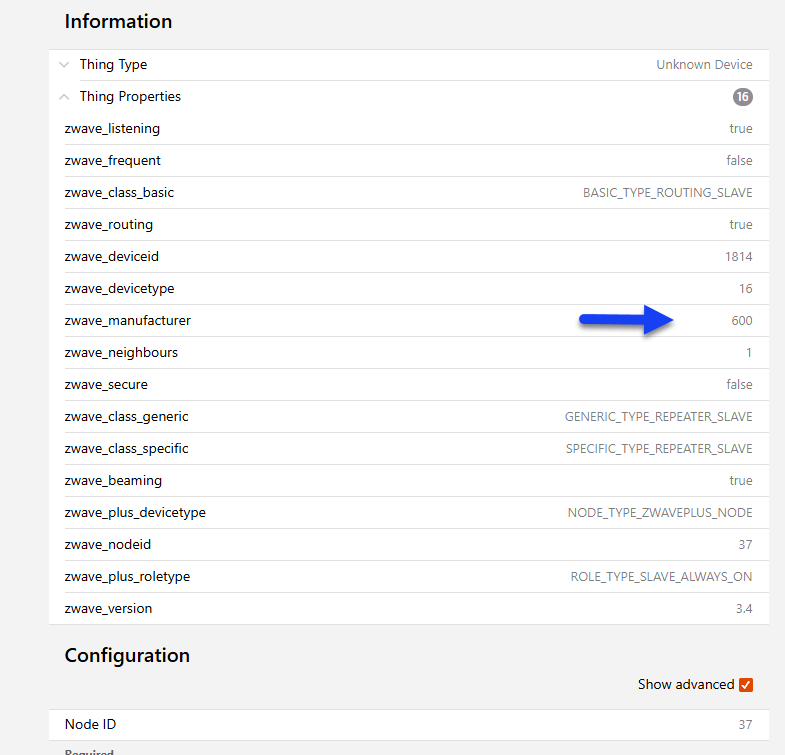The image size is (785, 755).
Task: Click the Node ID value field
Action: pos(745,724)
